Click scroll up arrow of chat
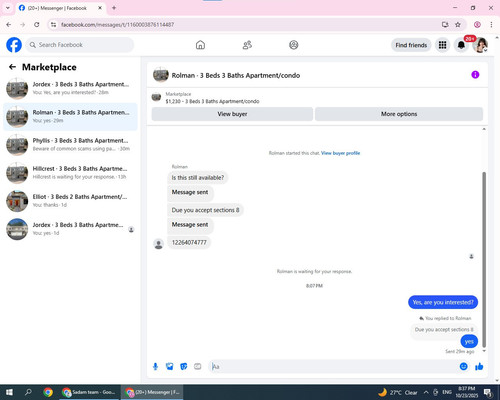This screenshot has height=400, width=500. (484, 129)
